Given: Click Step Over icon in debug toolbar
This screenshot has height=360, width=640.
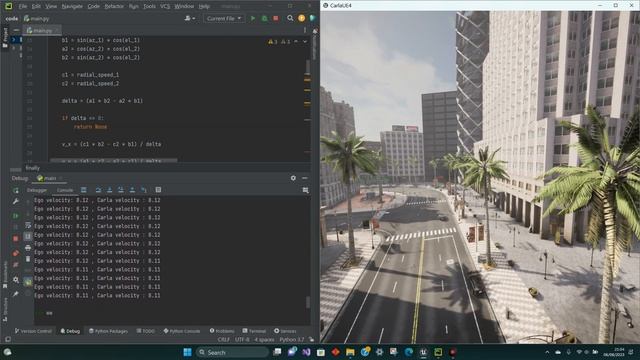Looking at the screenshot, I should [x=98, y=190].
